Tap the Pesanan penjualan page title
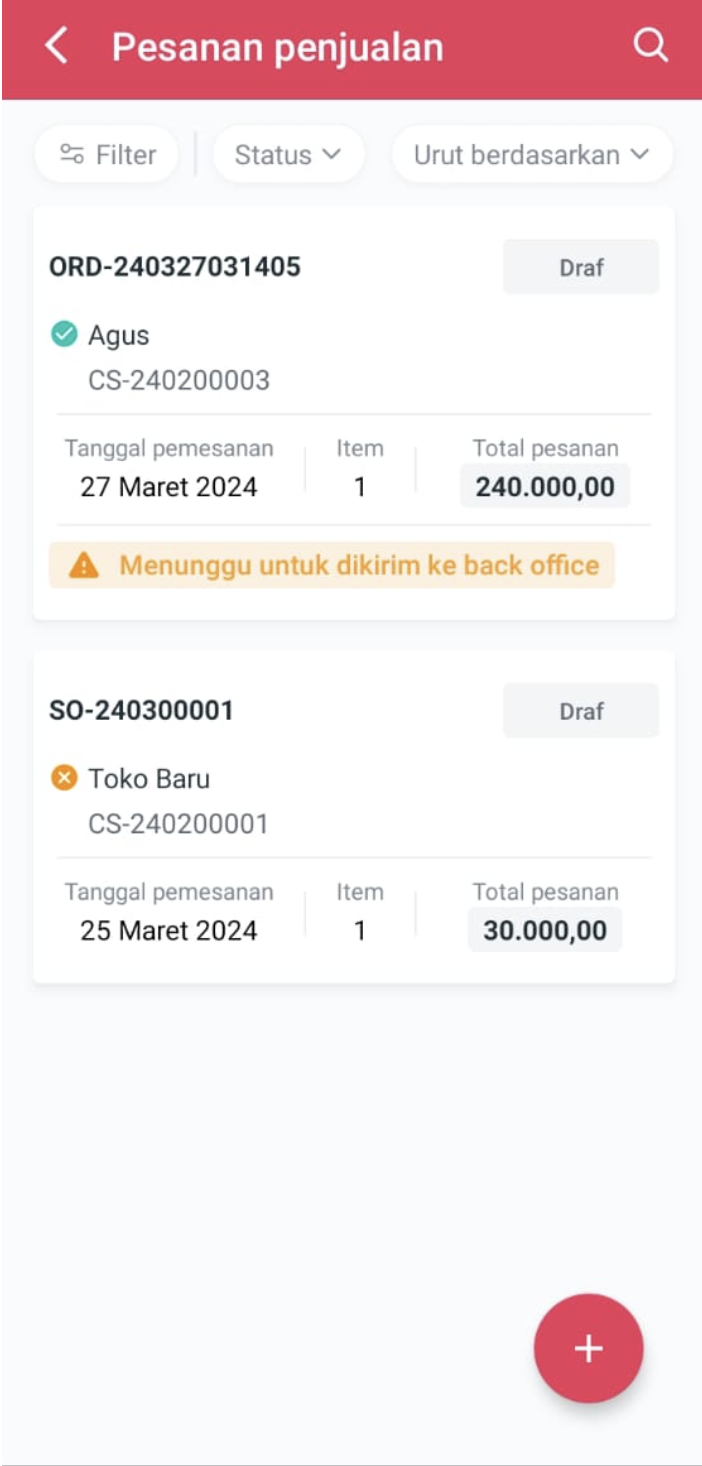Image resolution: width=702 pixels, height=1466 pixels. [277, 47]
